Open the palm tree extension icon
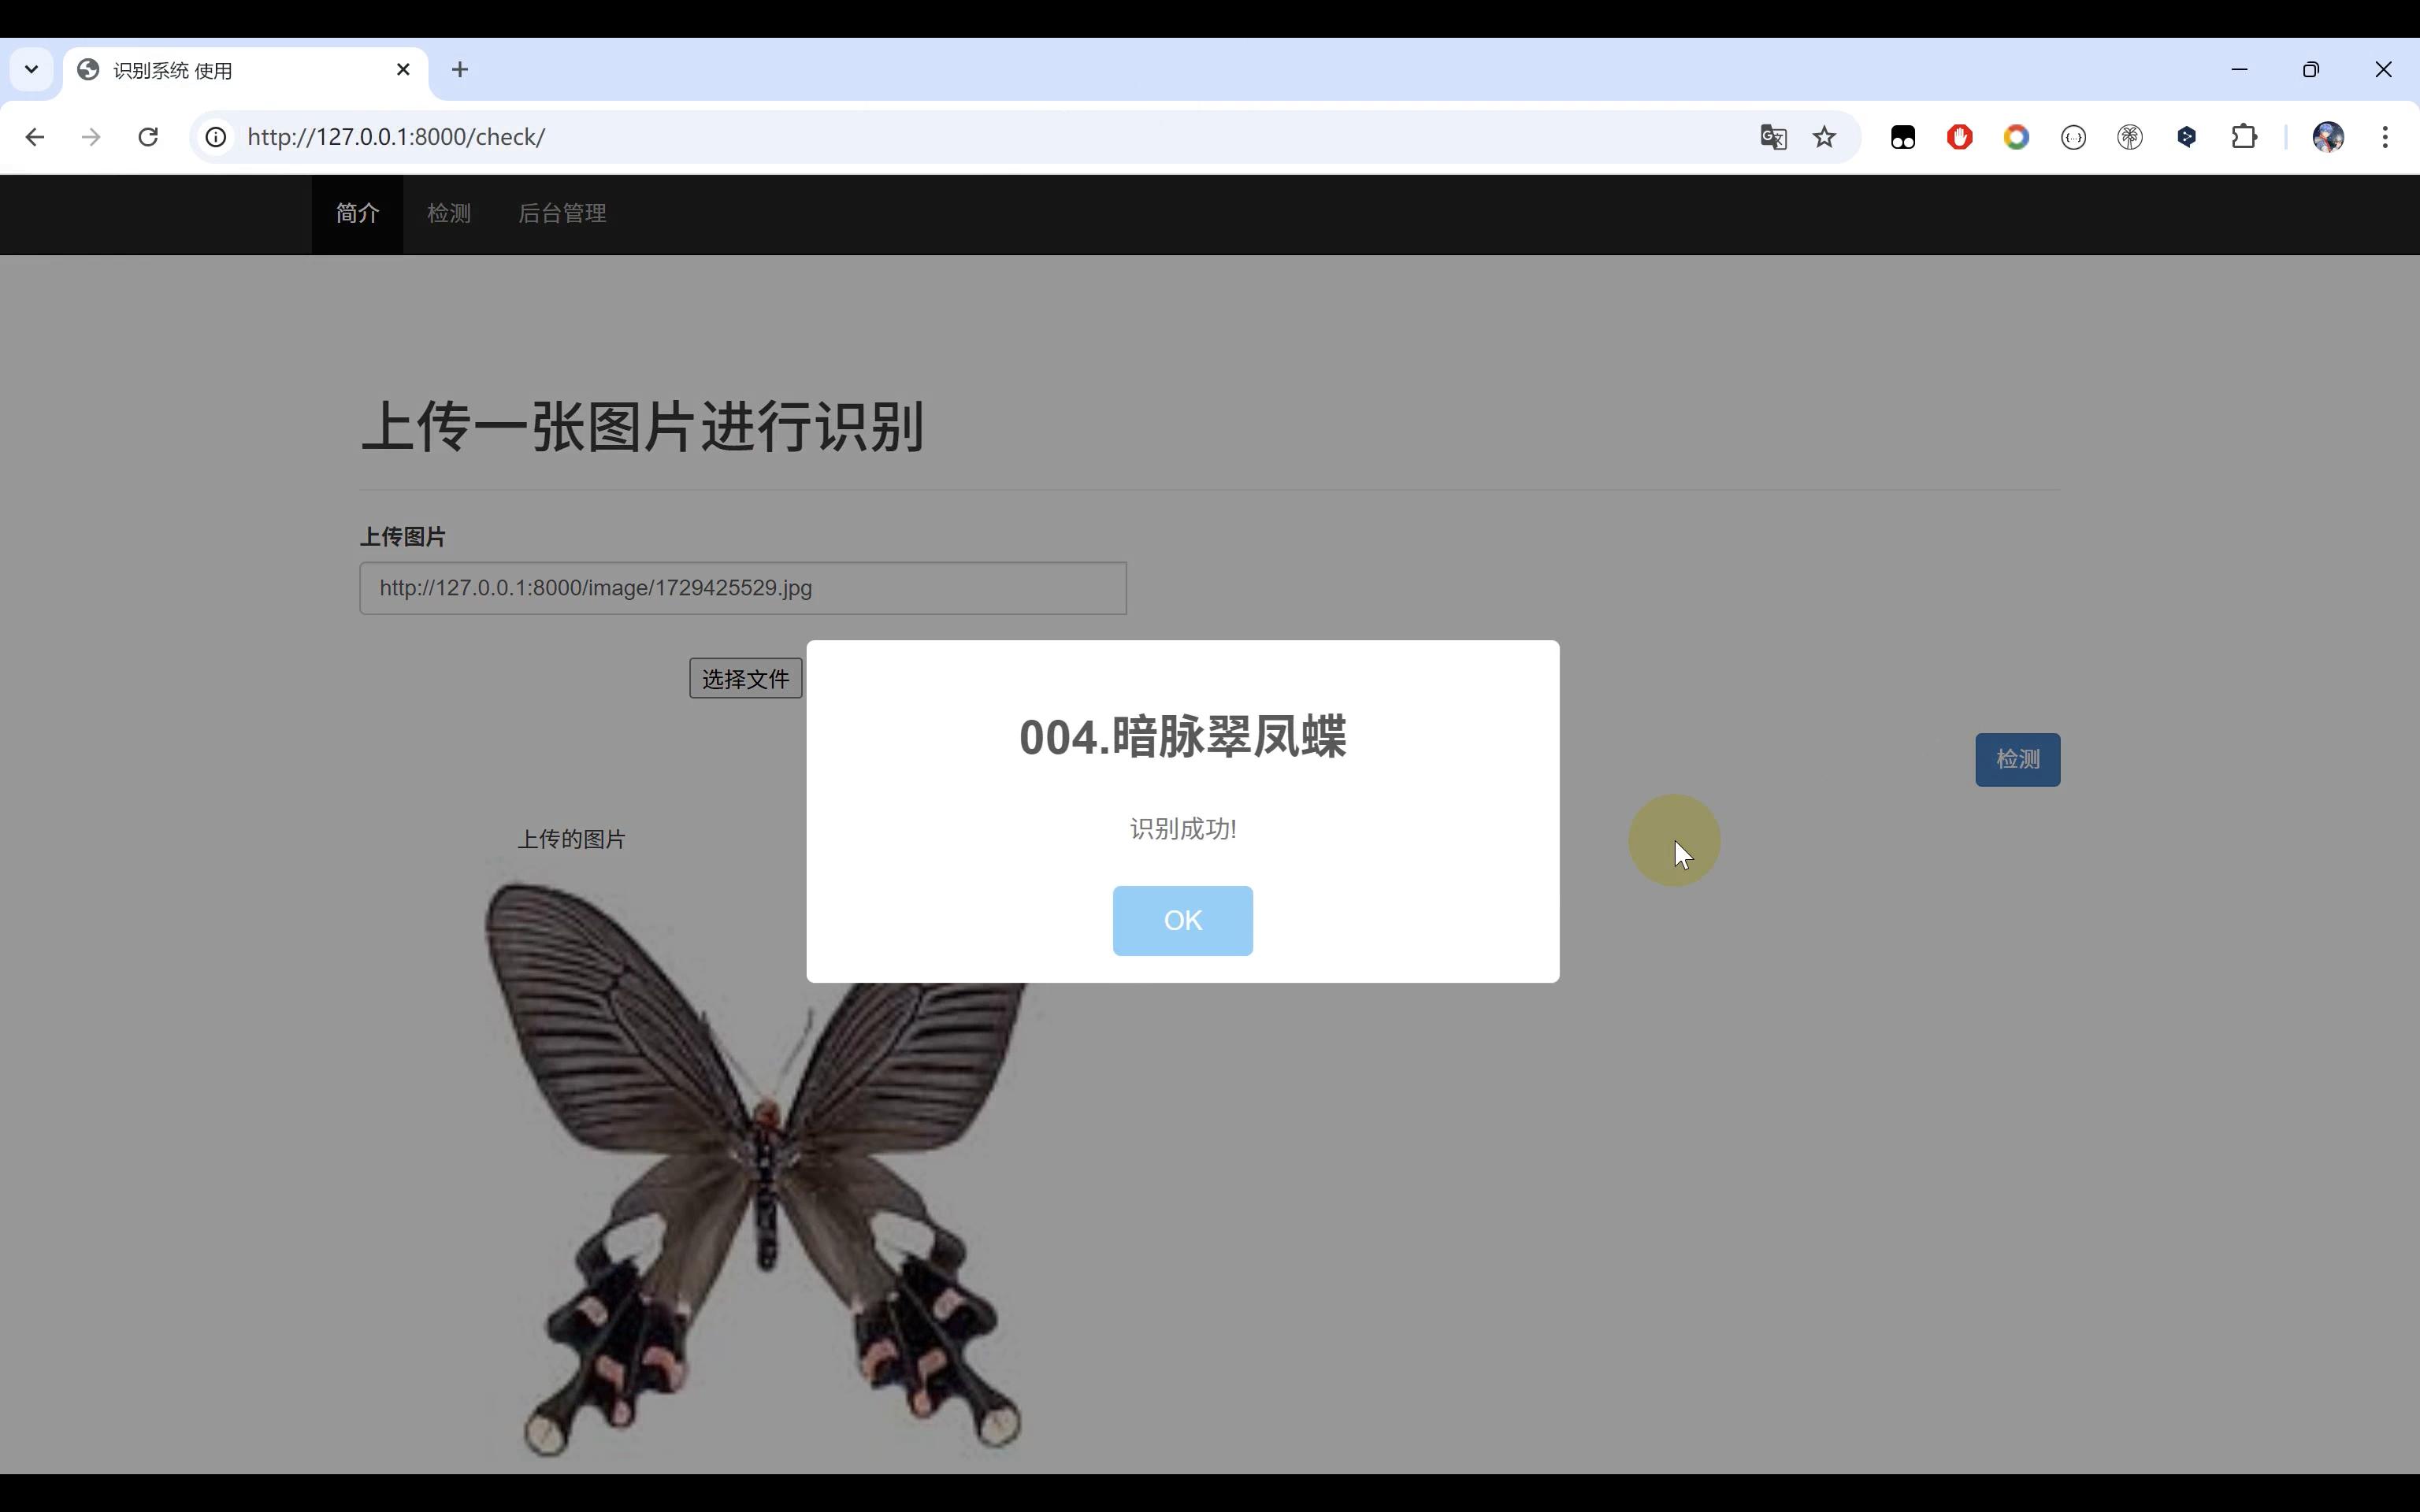This screenshot has height=1512, width=2420. pyautogui.click(x=2130, y=137)
